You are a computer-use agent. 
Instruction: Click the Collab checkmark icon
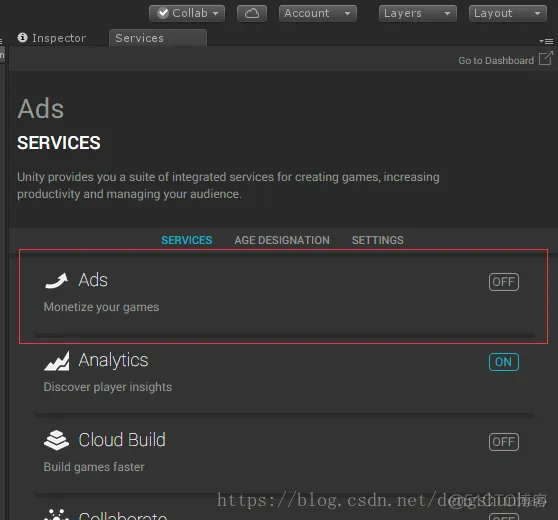click(163, 13)
